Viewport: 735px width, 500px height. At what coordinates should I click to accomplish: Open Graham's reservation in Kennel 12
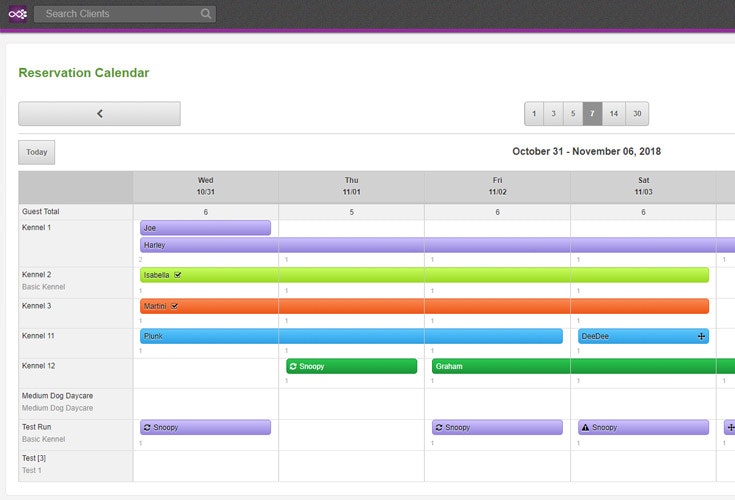[584, 366]
